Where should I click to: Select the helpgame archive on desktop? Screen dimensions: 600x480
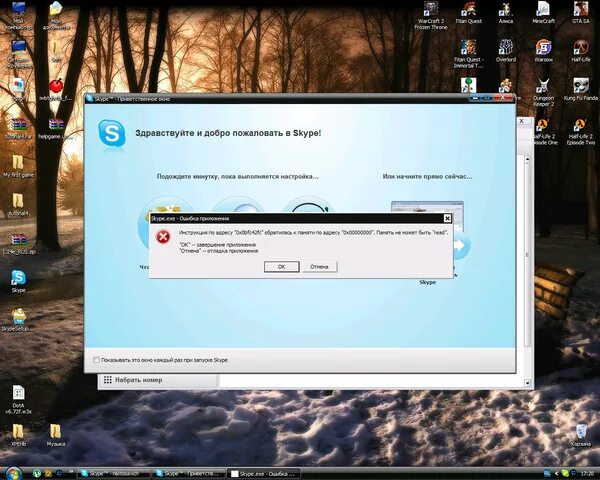(x=56, y=128)
